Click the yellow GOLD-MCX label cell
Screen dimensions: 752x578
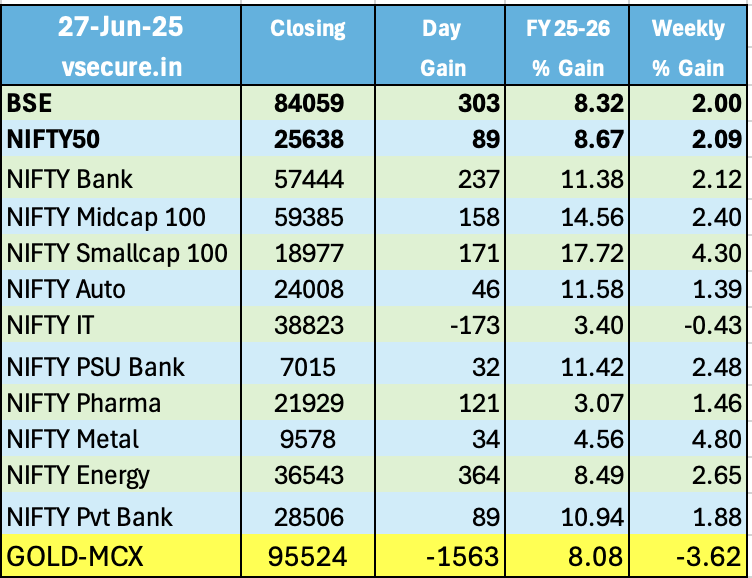pyautogui.click(x=120, y=555)
